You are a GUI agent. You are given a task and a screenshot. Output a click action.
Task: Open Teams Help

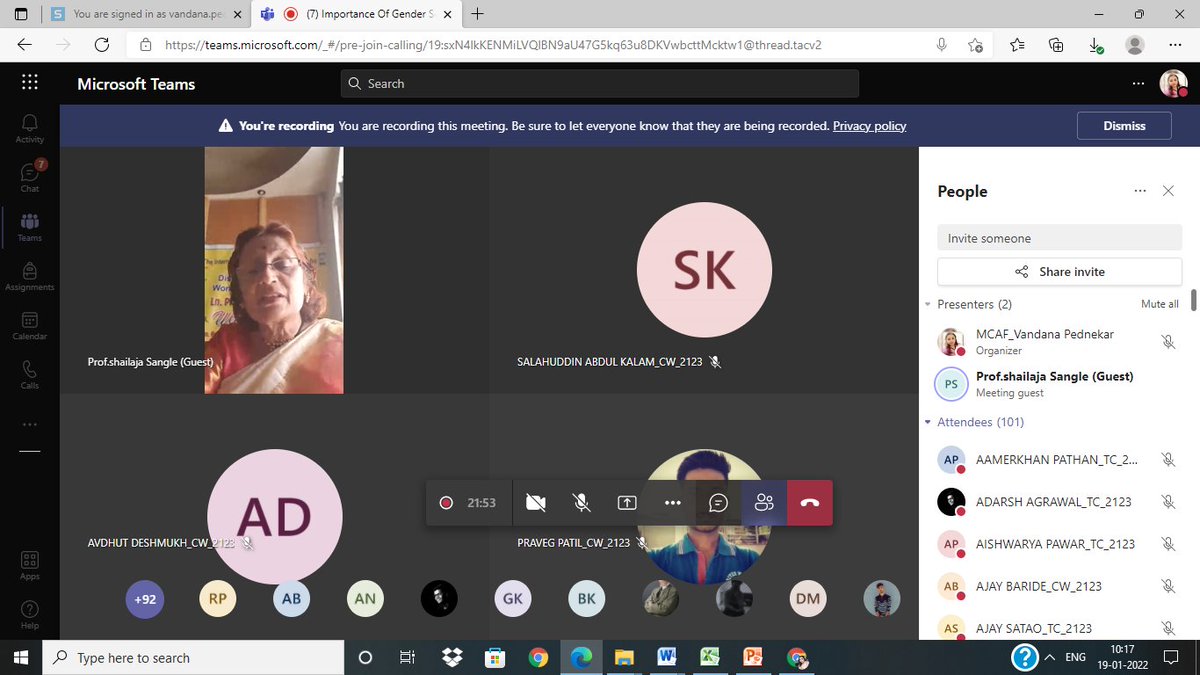[x=29, y=614]
